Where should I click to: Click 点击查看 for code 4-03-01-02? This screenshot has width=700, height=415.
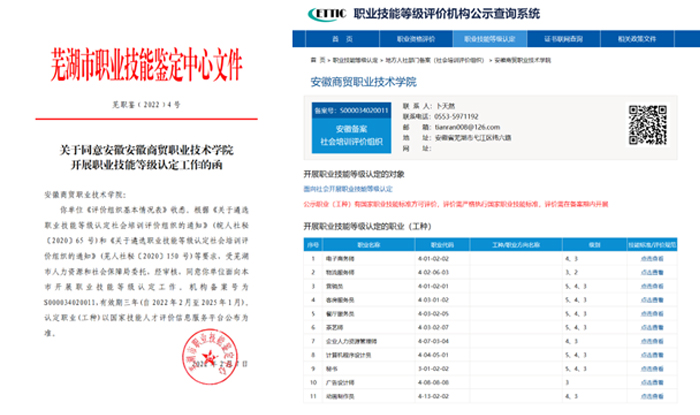point(652,300)
